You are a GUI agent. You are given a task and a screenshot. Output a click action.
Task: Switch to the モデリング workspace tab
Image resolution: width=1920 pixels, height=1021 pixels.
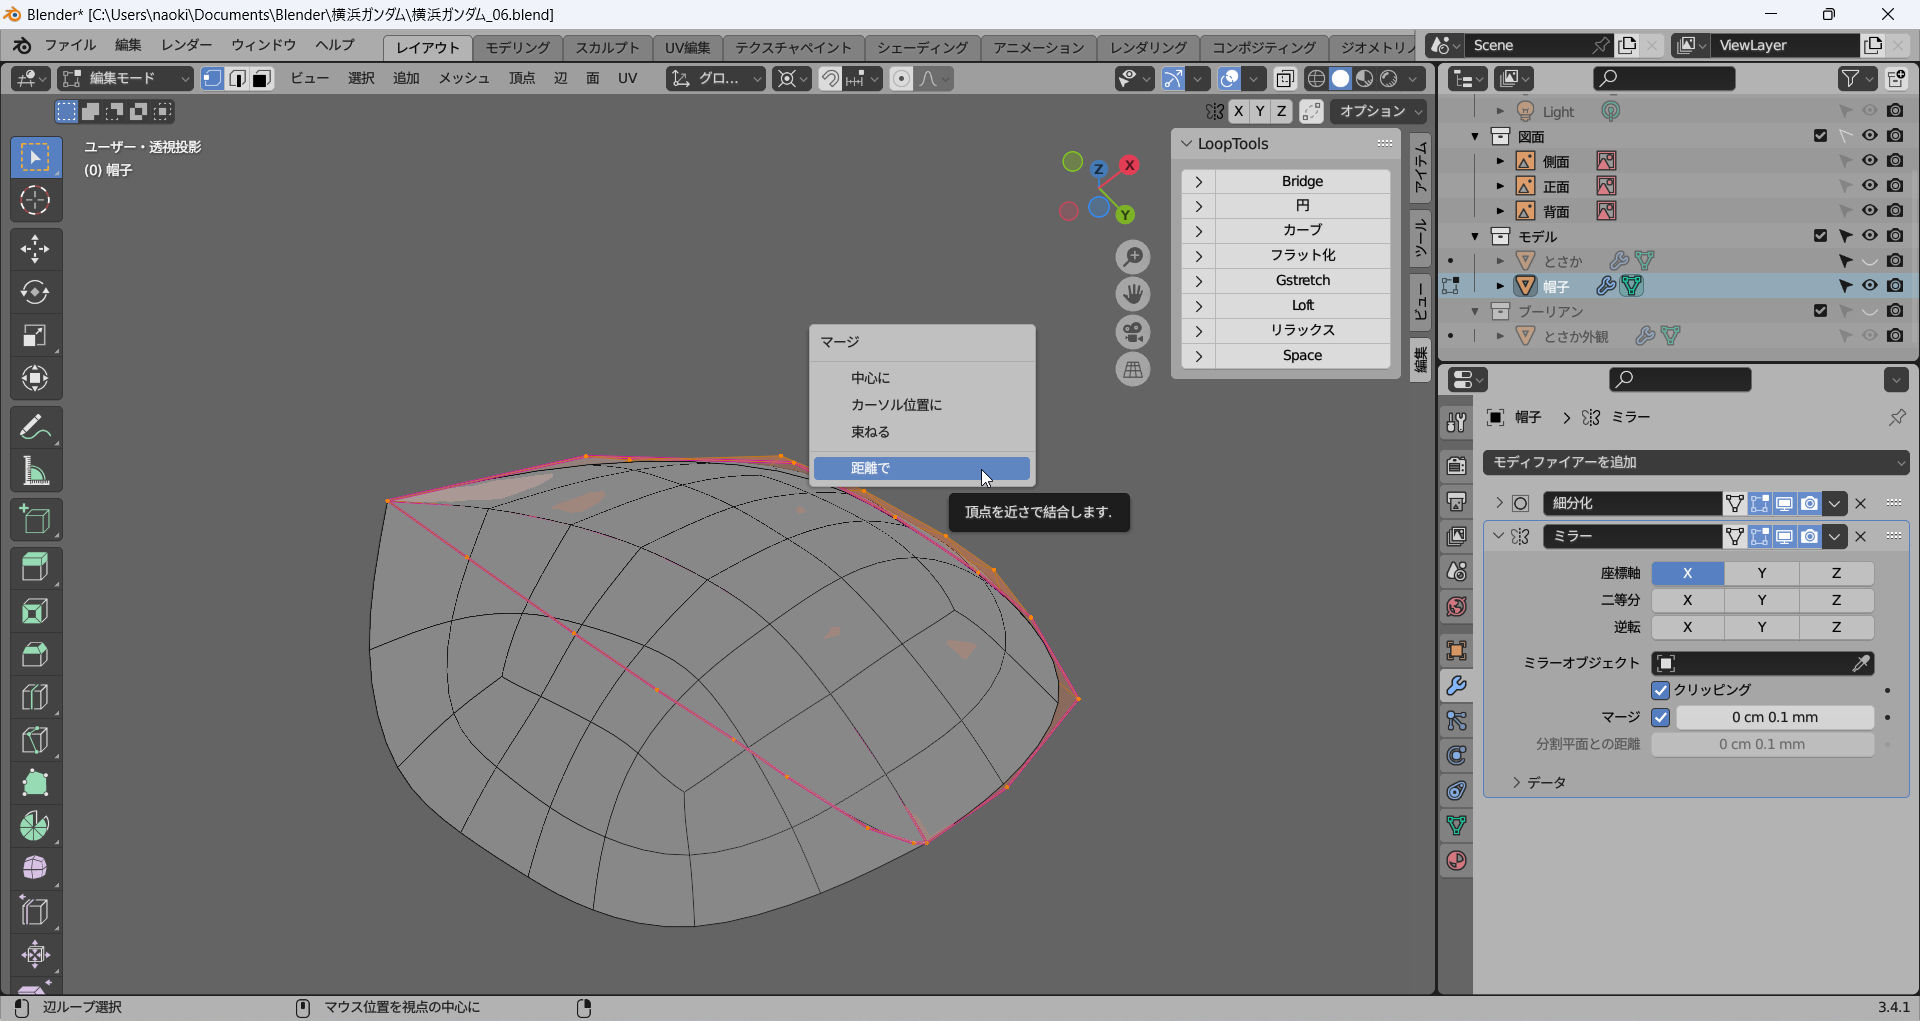tap(517, 47)
